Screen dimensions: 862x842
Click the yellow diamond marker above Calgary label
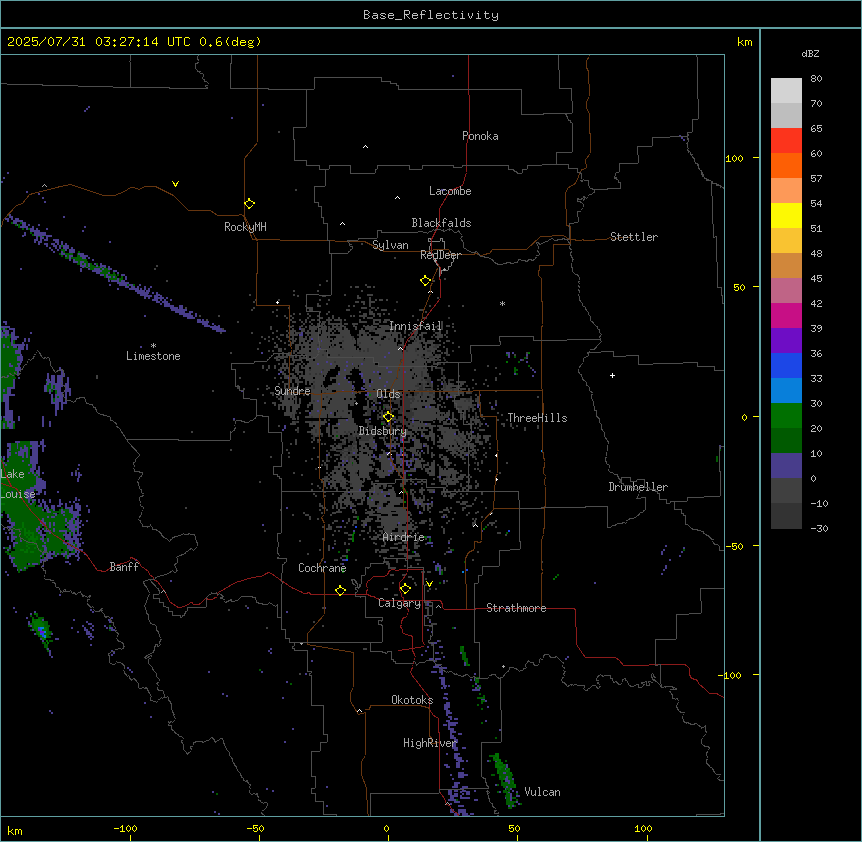point(405,589)
